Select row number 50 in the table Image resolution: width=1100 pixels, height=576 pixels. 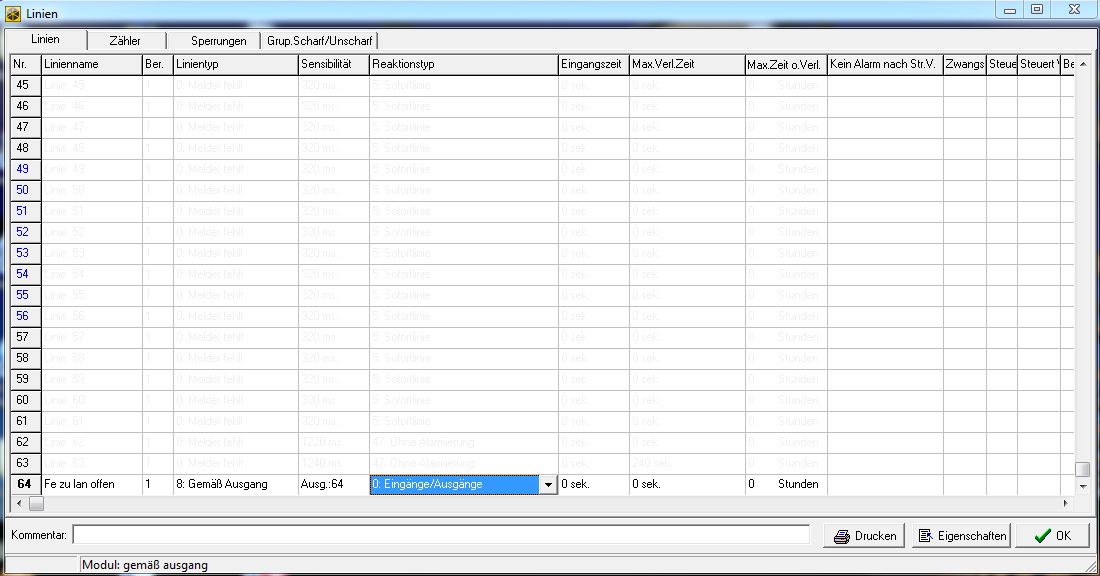pyautogui.click(x=22, y=190)
